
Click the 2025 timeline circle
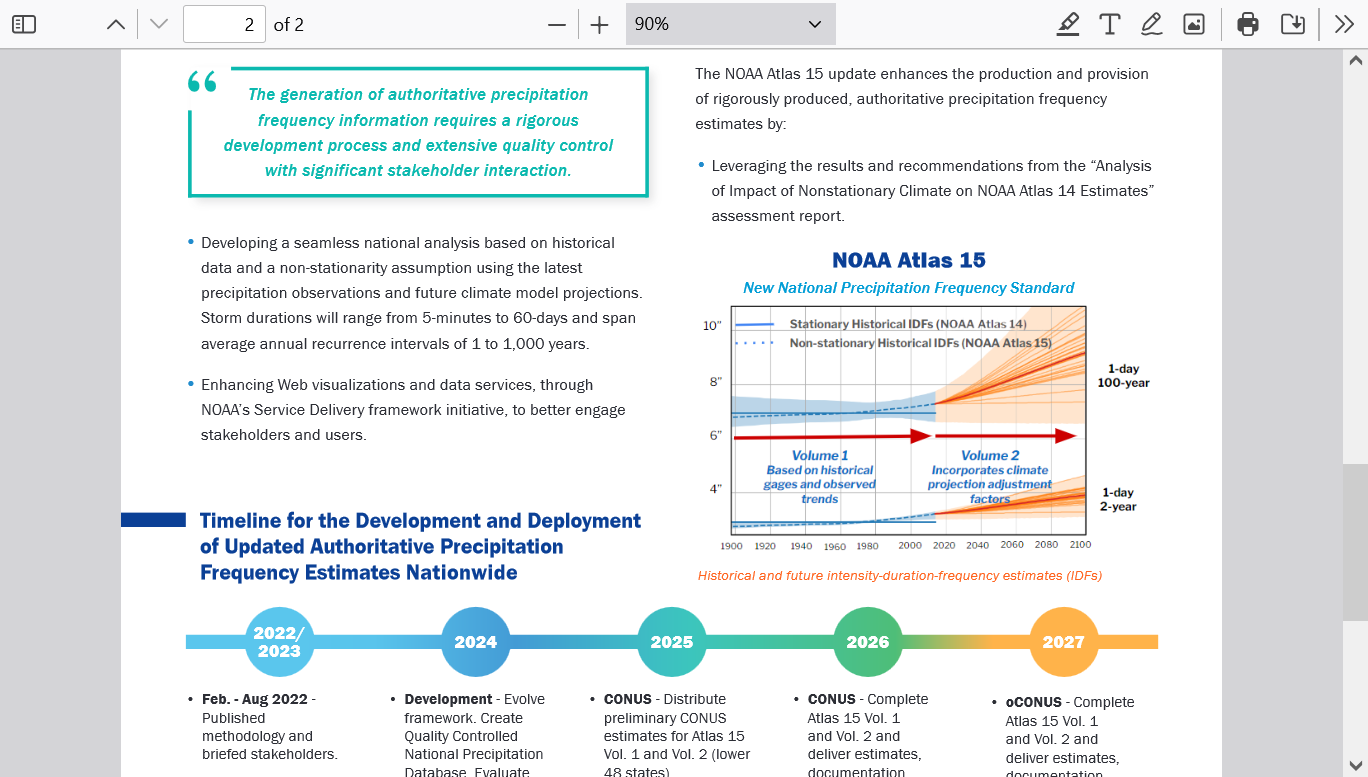pos(672,642)
